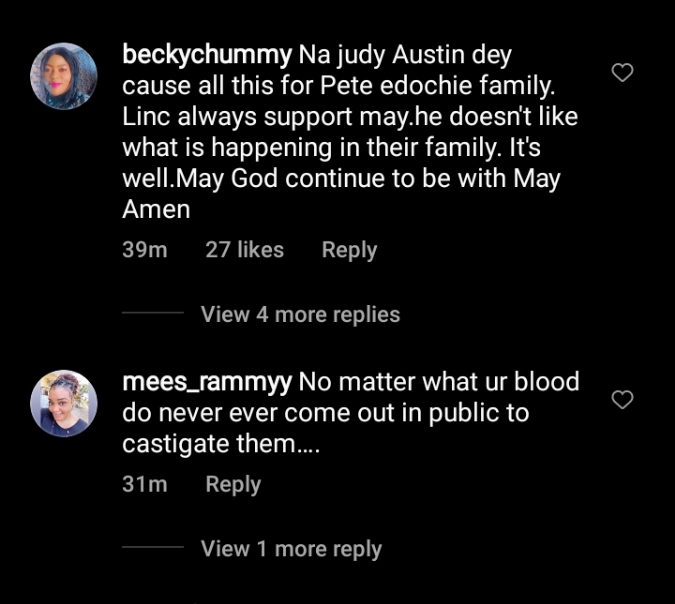Click the 39m timestamp
Viewport: 675px width, 604px height.
(x=144, y=250)
